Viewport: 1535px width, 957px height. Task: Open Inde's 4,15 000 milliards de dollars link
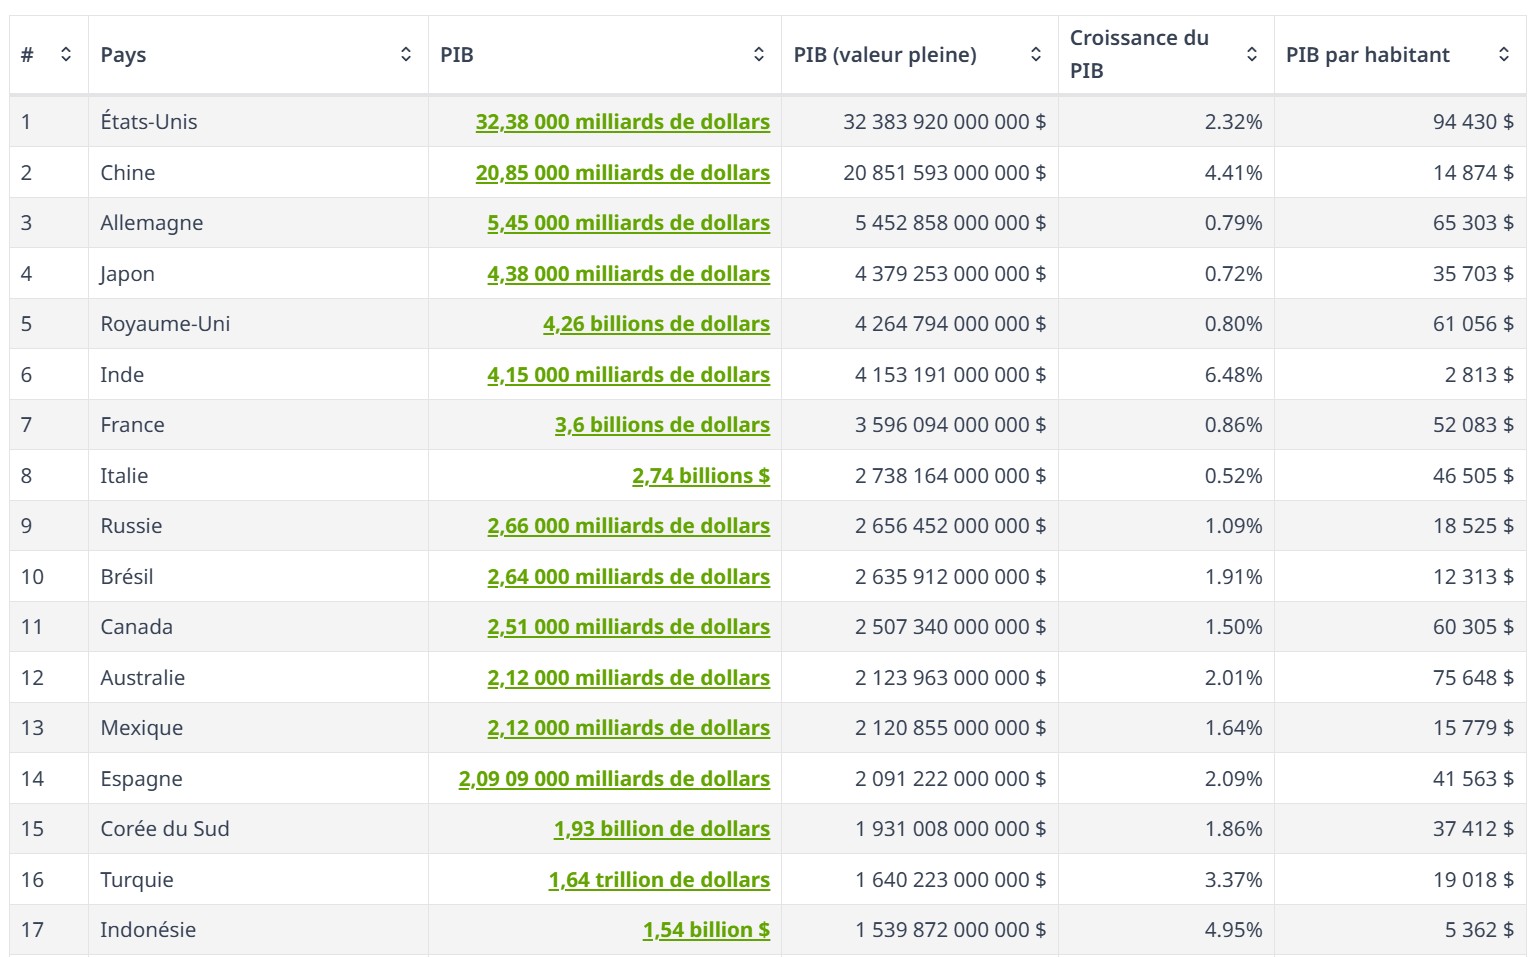629,375
